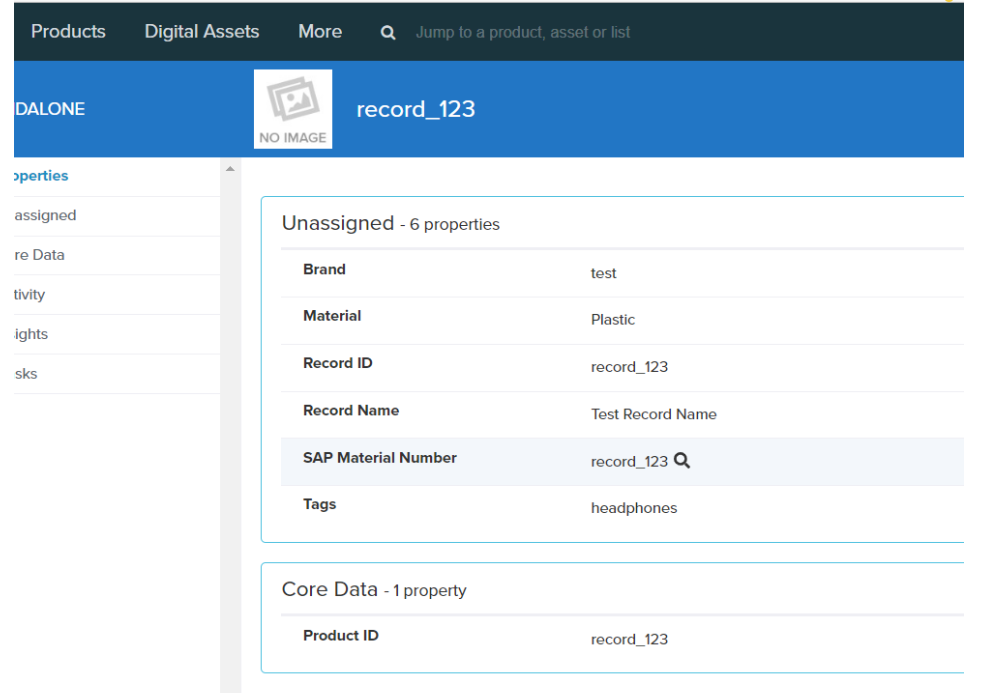Jump to Unassigned in the left sidebar
1008x693 pixels.
click(44, 215)
